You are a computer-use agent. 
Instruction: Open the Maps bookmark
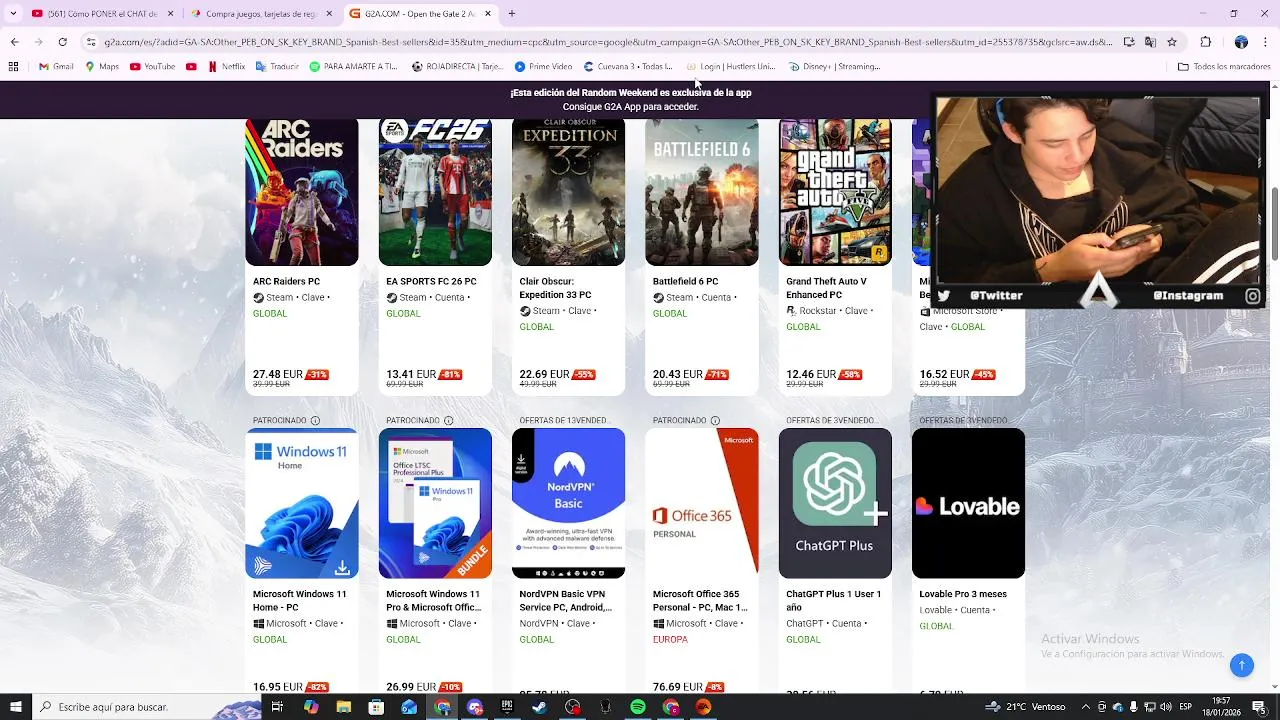point(102,67)
